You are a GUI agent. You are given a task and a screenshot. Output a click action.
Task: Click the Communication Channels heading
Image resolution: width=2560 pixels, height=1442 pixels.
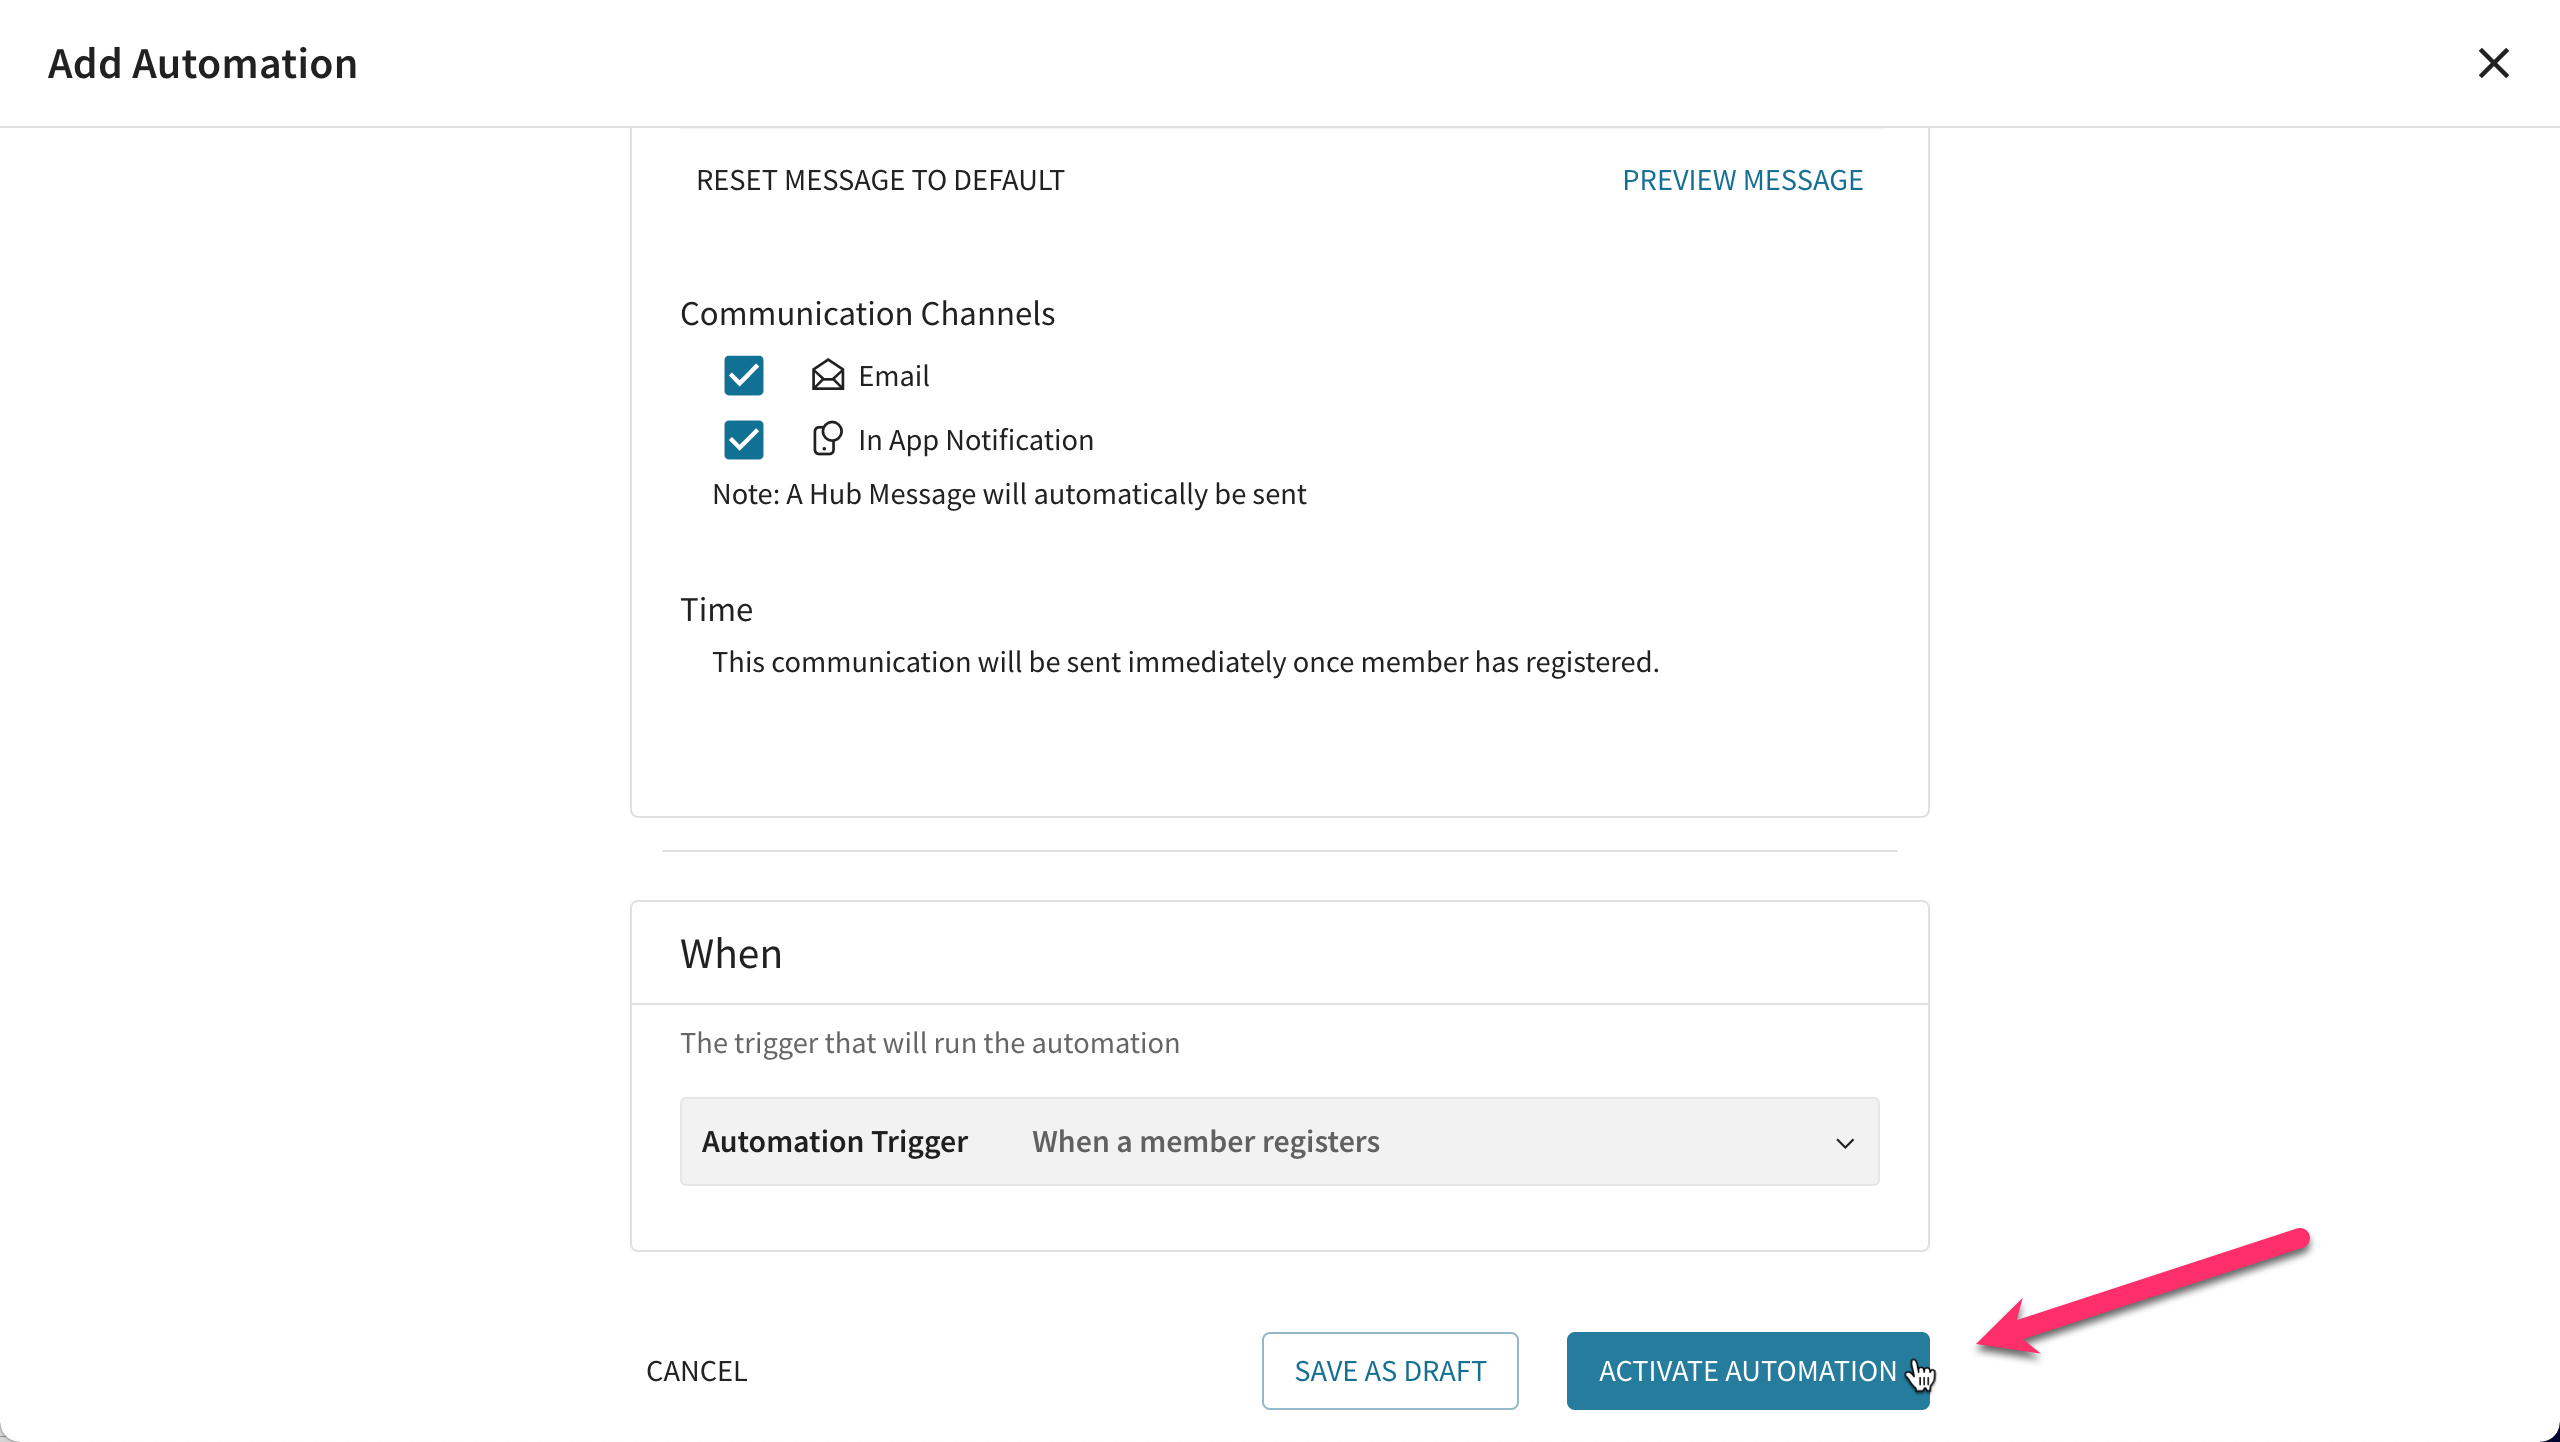click(867, 314)
